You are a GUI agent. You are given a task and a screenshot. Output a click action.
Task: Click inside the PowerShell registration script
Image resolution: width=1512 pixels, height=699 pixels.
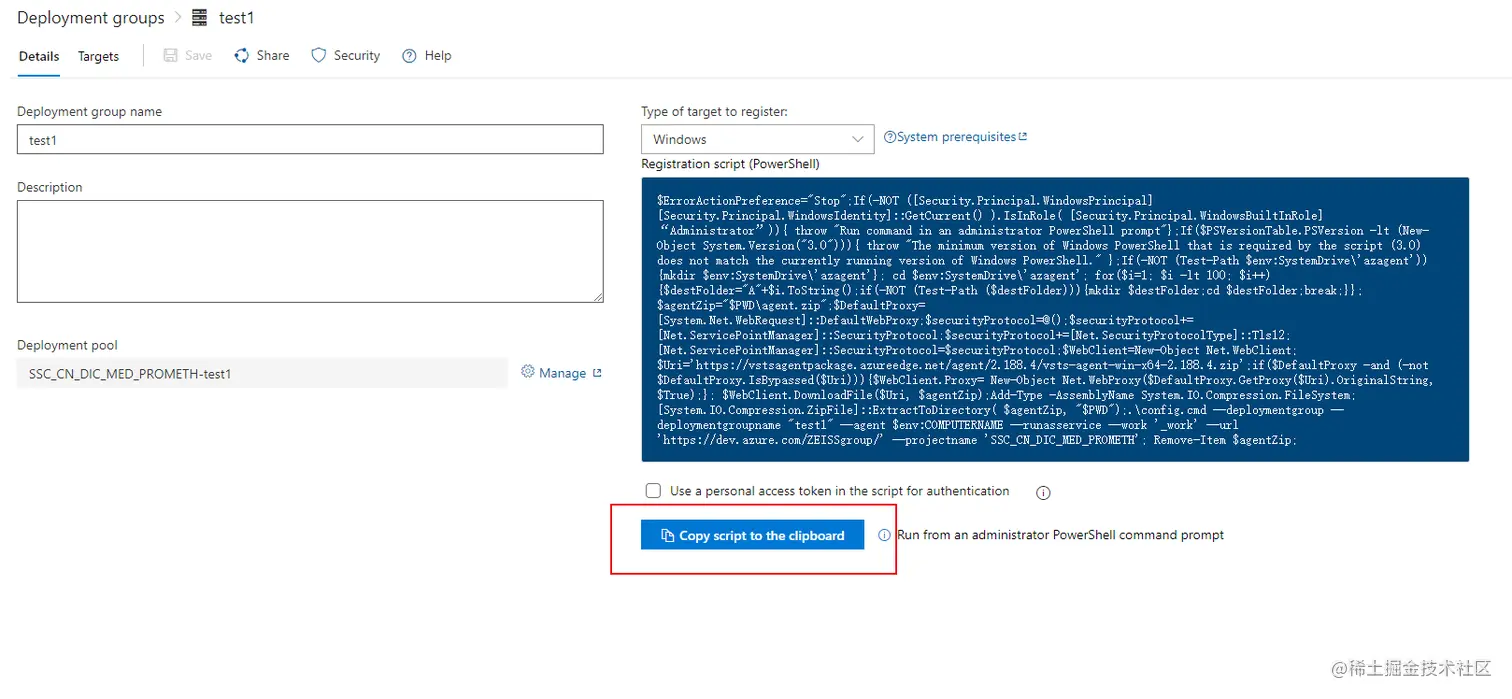1055,320
